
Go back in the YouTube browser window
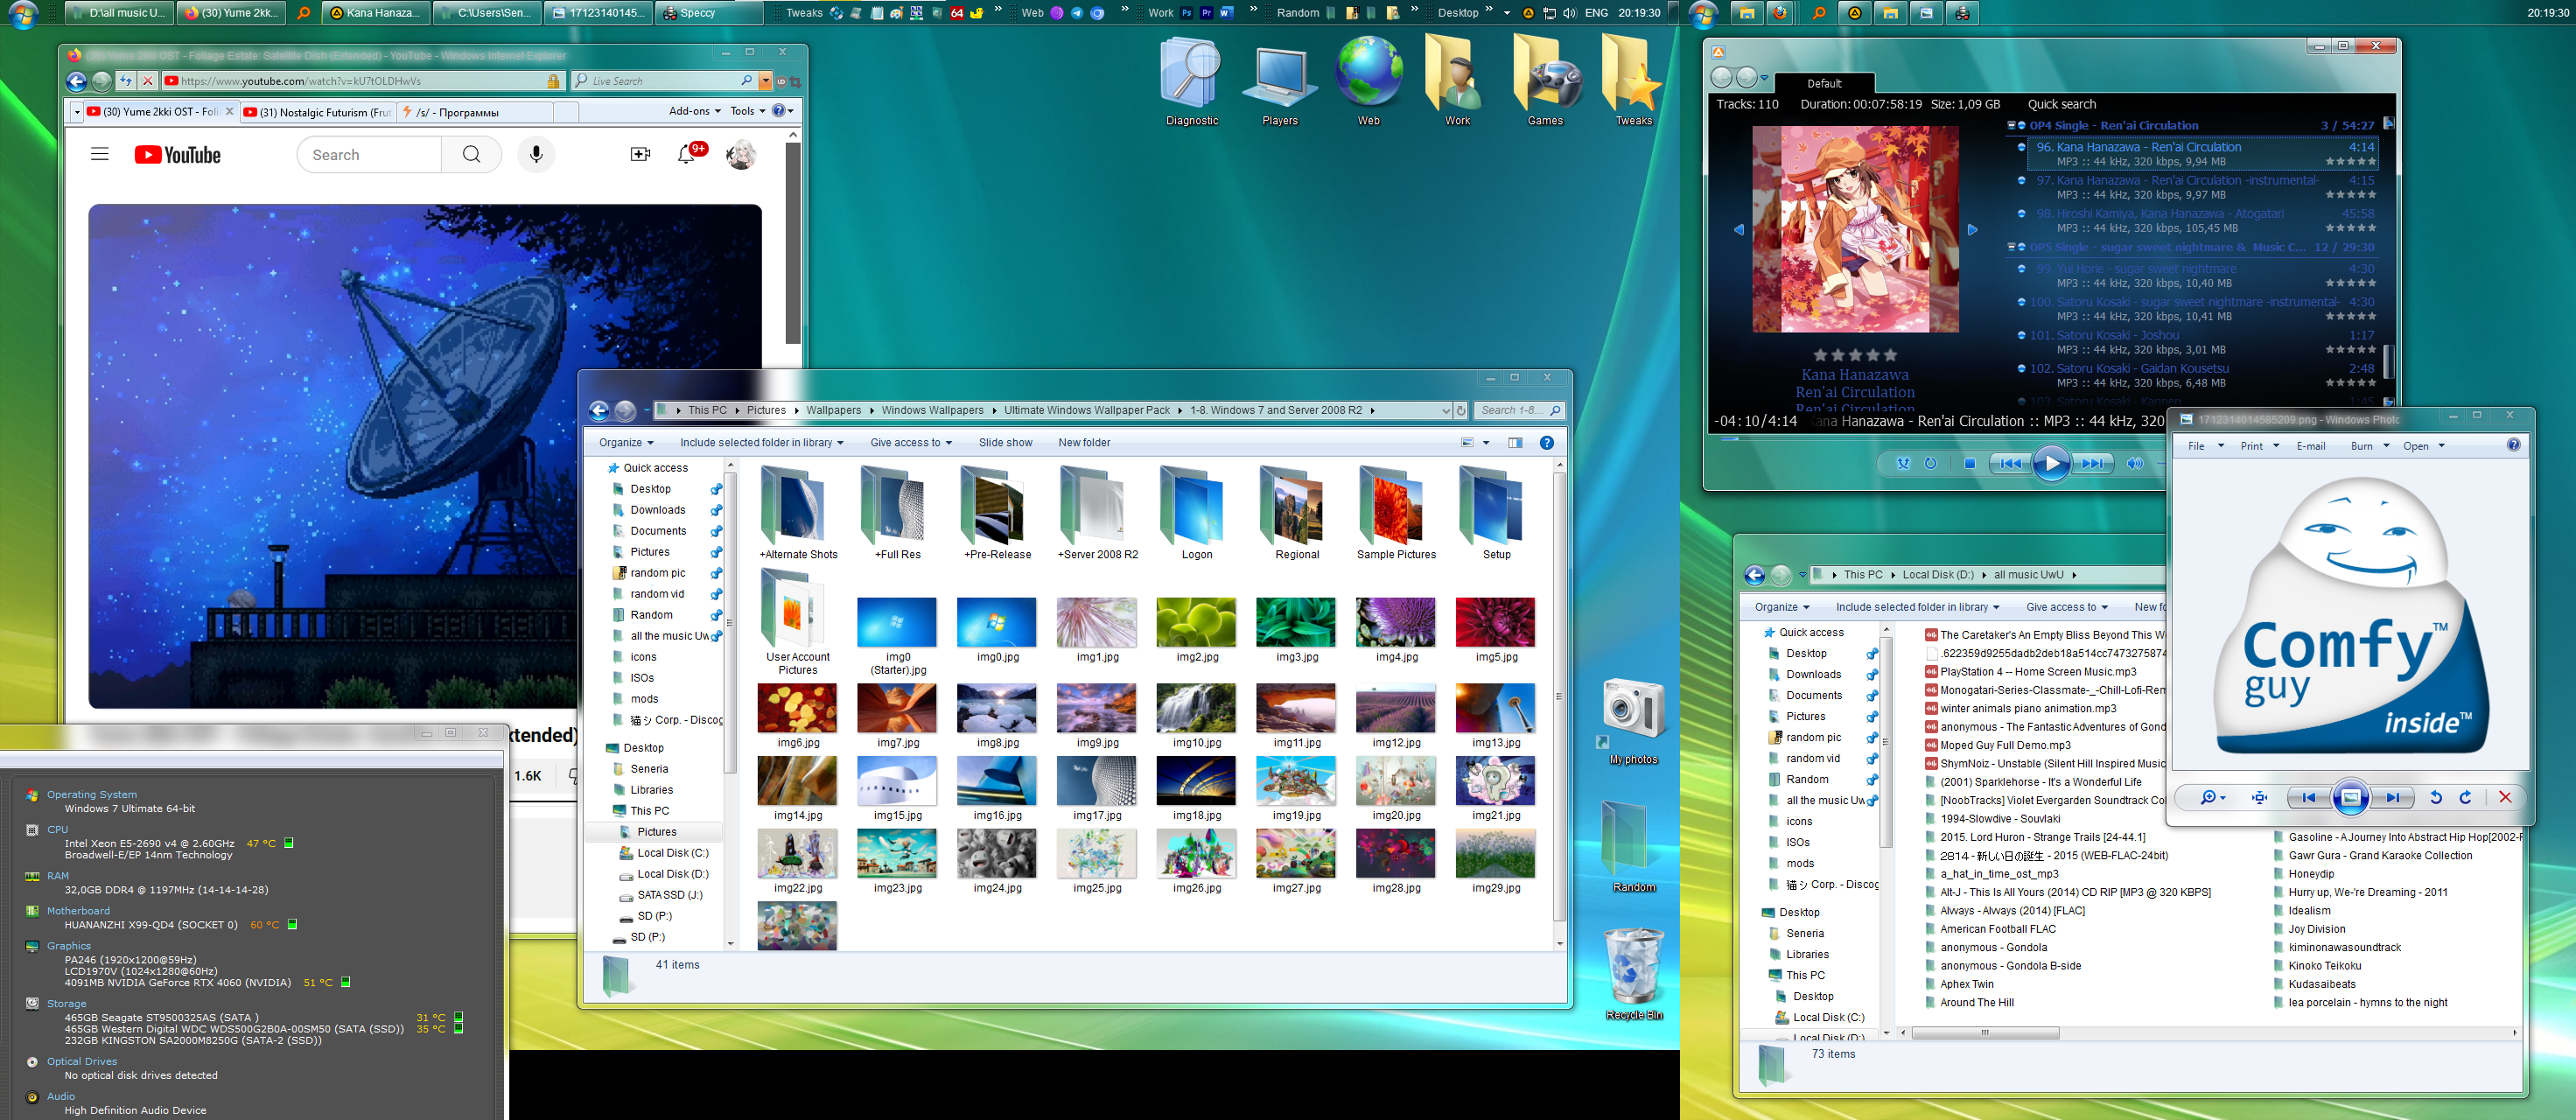76,81
